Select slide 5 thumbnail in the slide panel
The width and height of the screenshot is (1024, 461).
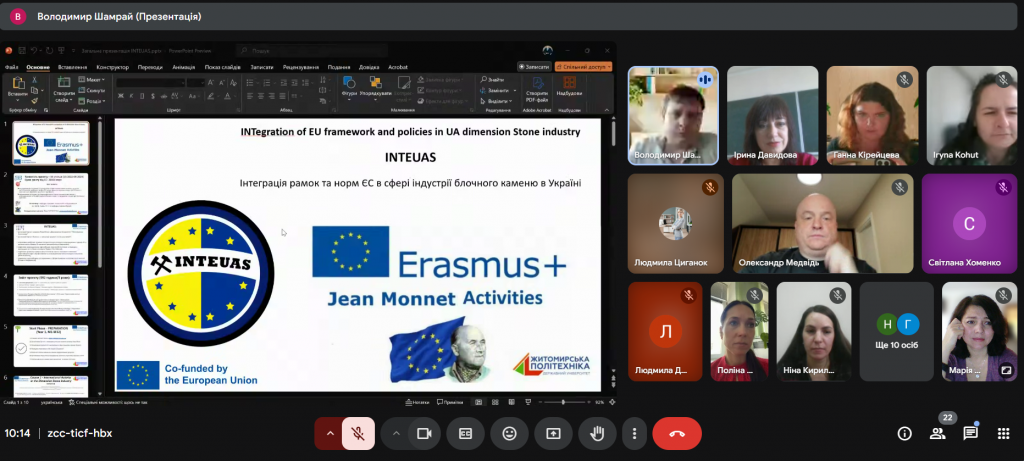tap(50, 346)
